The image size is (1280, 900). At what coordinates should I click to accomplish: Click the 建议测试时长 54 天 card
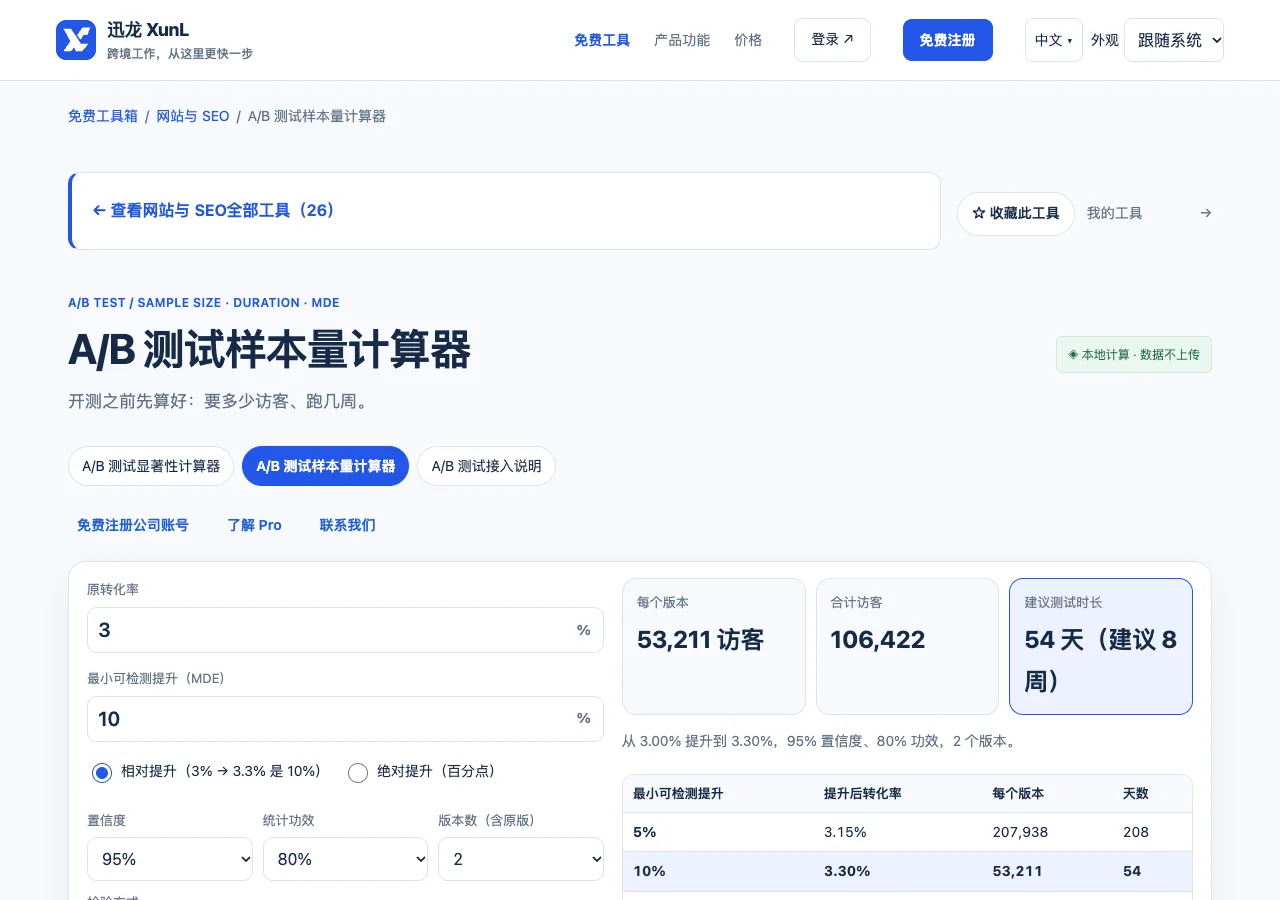pyautogui.click(x=1101, y=646)
